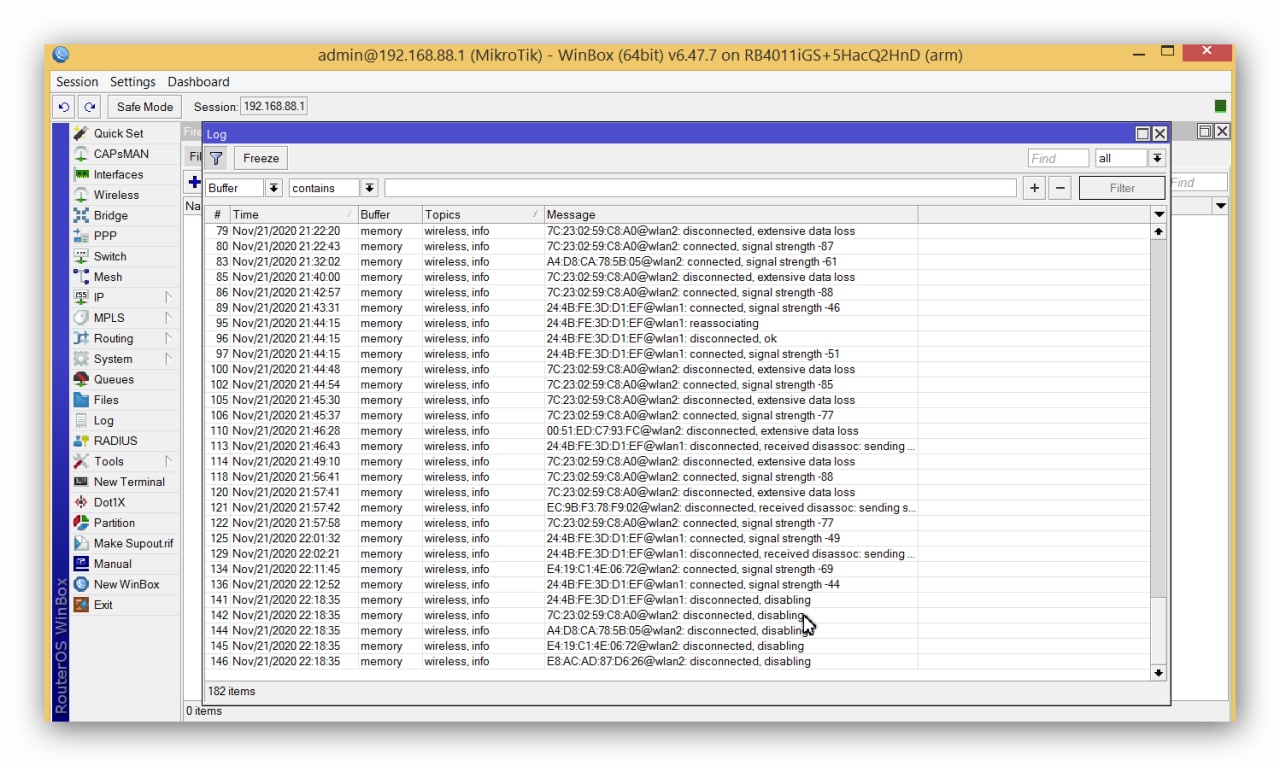Expand the Tools submenu arrow
Viewport: 1280px width, 766px height.
pos(168,461)
